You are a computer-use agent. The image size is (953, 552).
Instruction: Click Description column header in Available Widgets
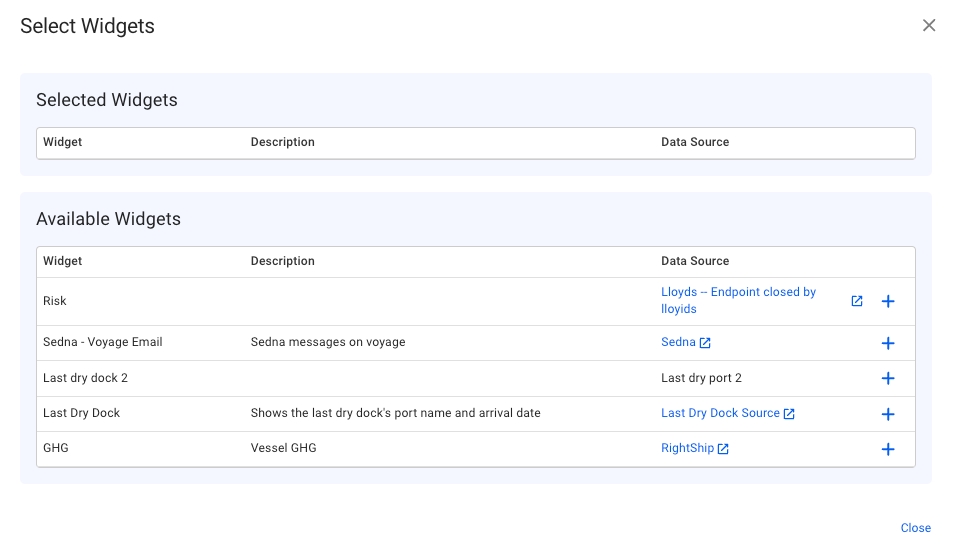pyautogui.click(x=282, y=261)
